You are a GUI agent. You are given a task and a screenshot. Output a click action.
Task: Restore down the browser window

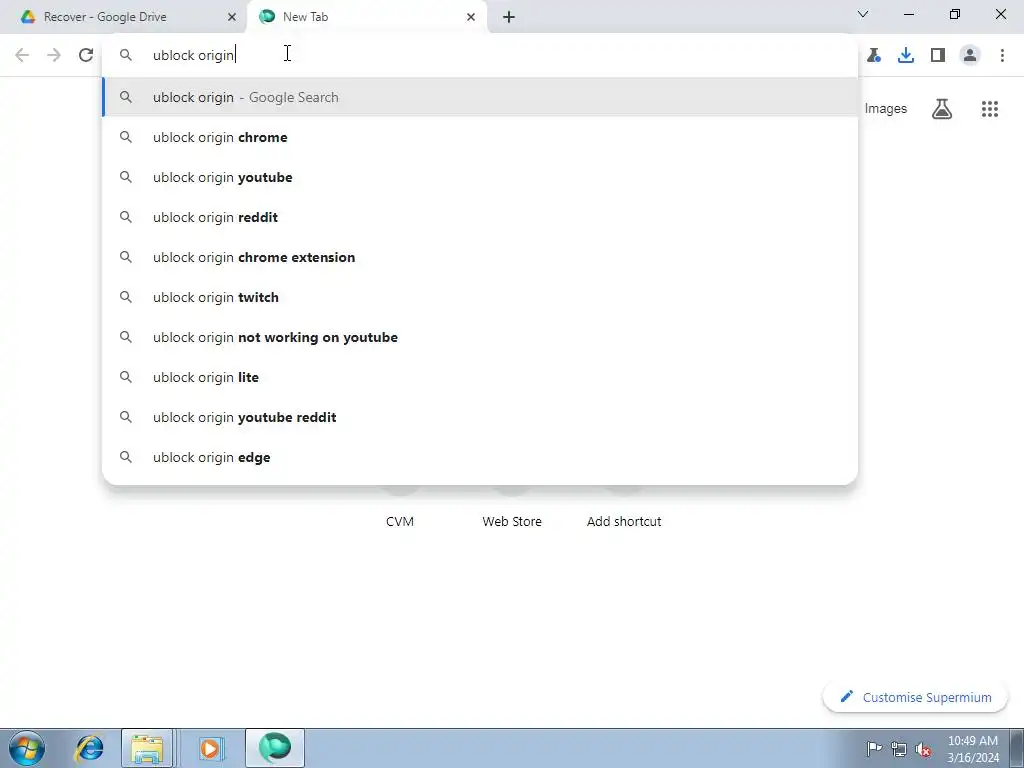955,14
